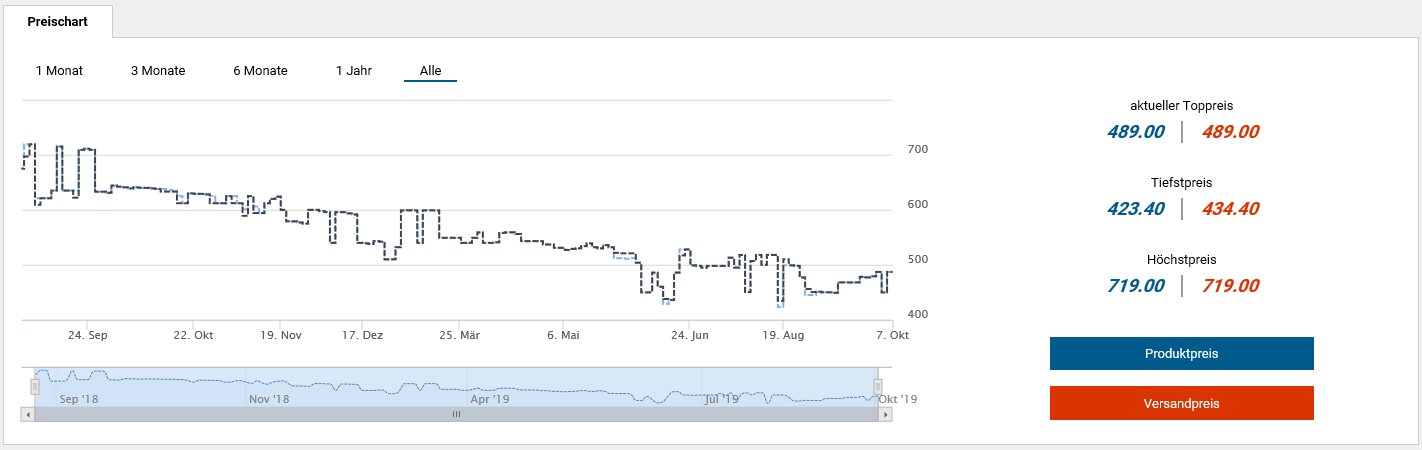Select the 1 Monat time range
The width and height of the screenshot is (1422, 450).
coord(59,71)
